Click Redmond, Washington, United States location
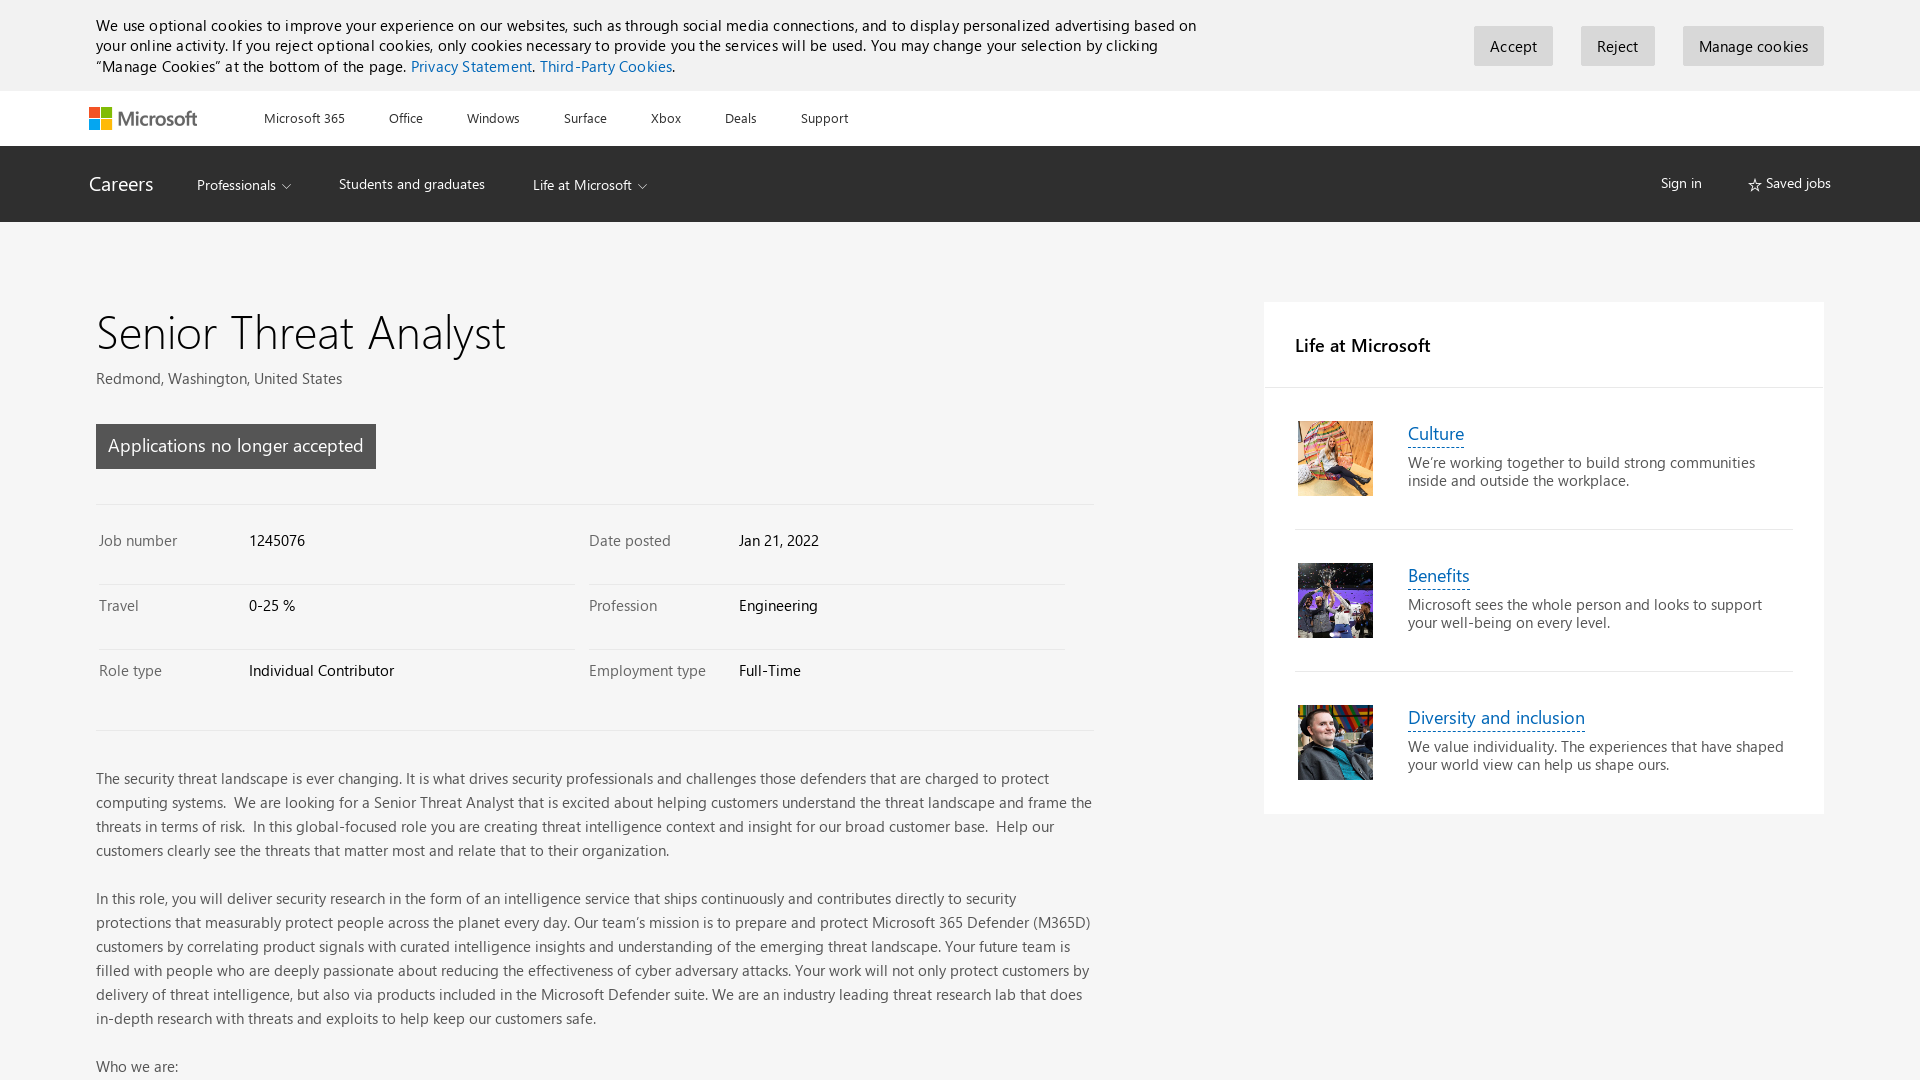 [x=219, y=378]
